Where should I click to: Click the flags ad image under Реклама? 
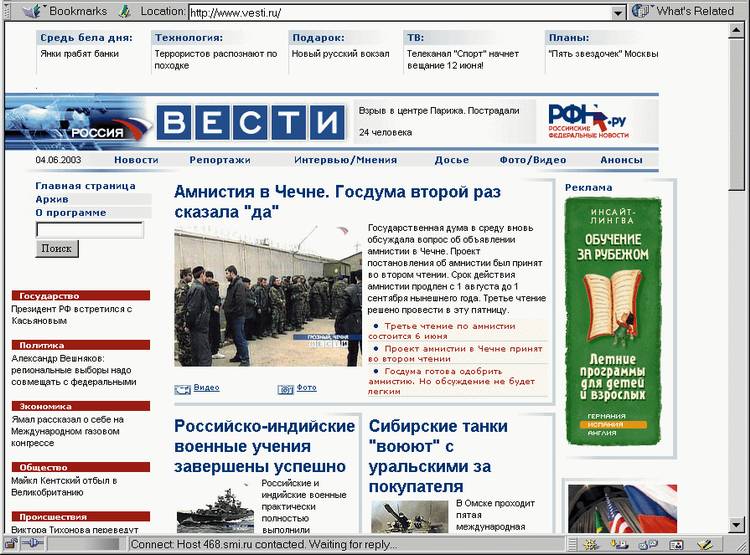click(622, 509)
